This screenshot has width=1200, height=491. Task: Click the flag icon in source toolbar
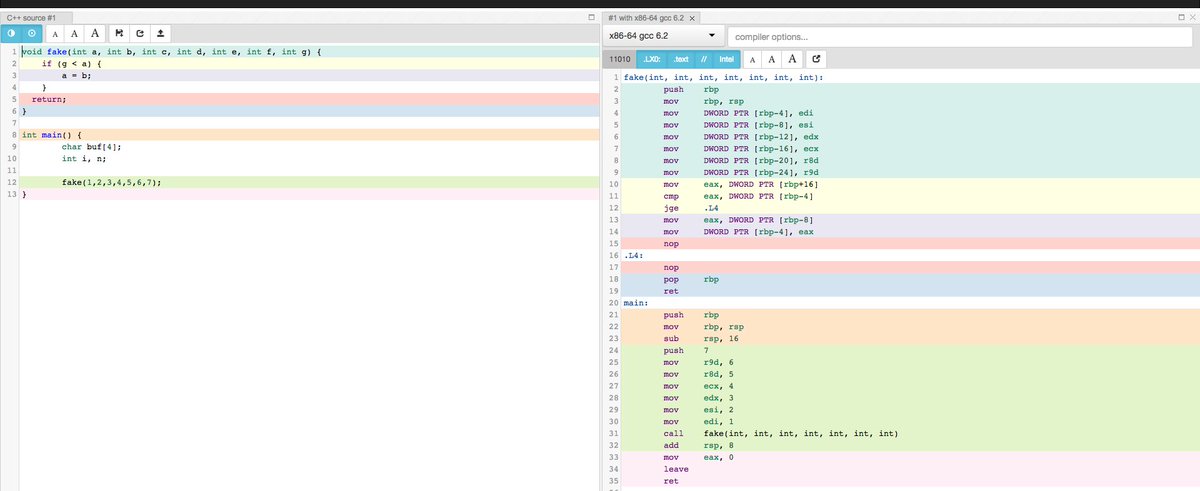[x=120, y=34]
